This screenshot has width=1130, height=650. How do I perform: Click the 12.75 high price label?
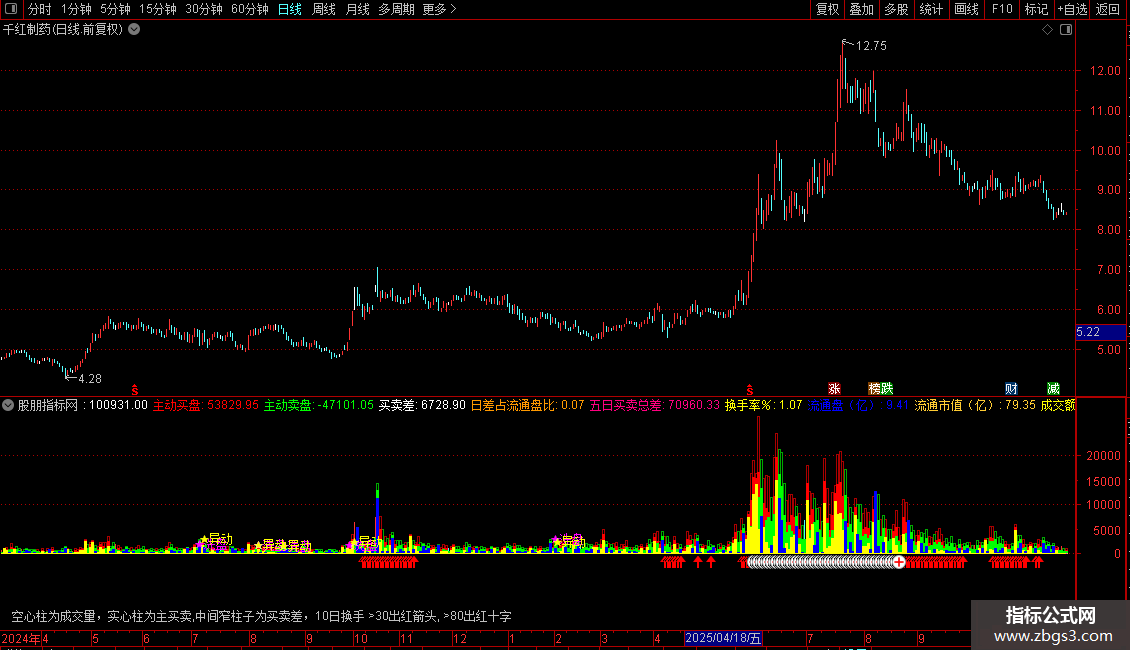pyautogui.click(x=871, y=45)
